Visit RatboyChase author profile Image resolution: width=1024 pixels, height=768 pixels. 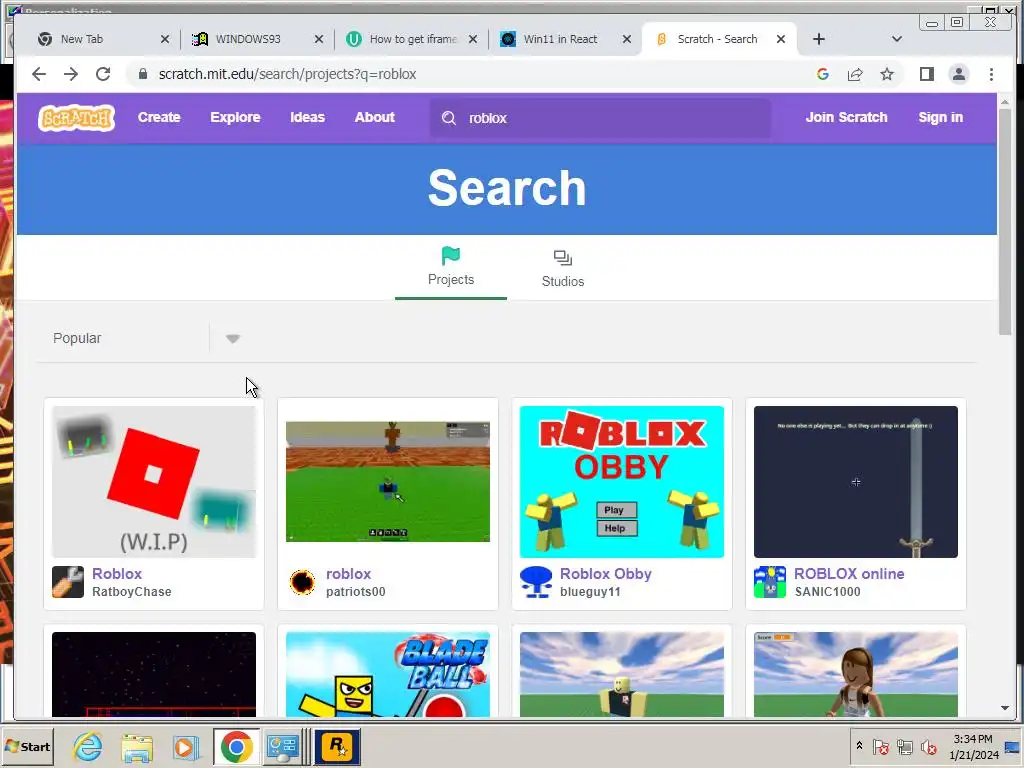click(x=131, y=592)
